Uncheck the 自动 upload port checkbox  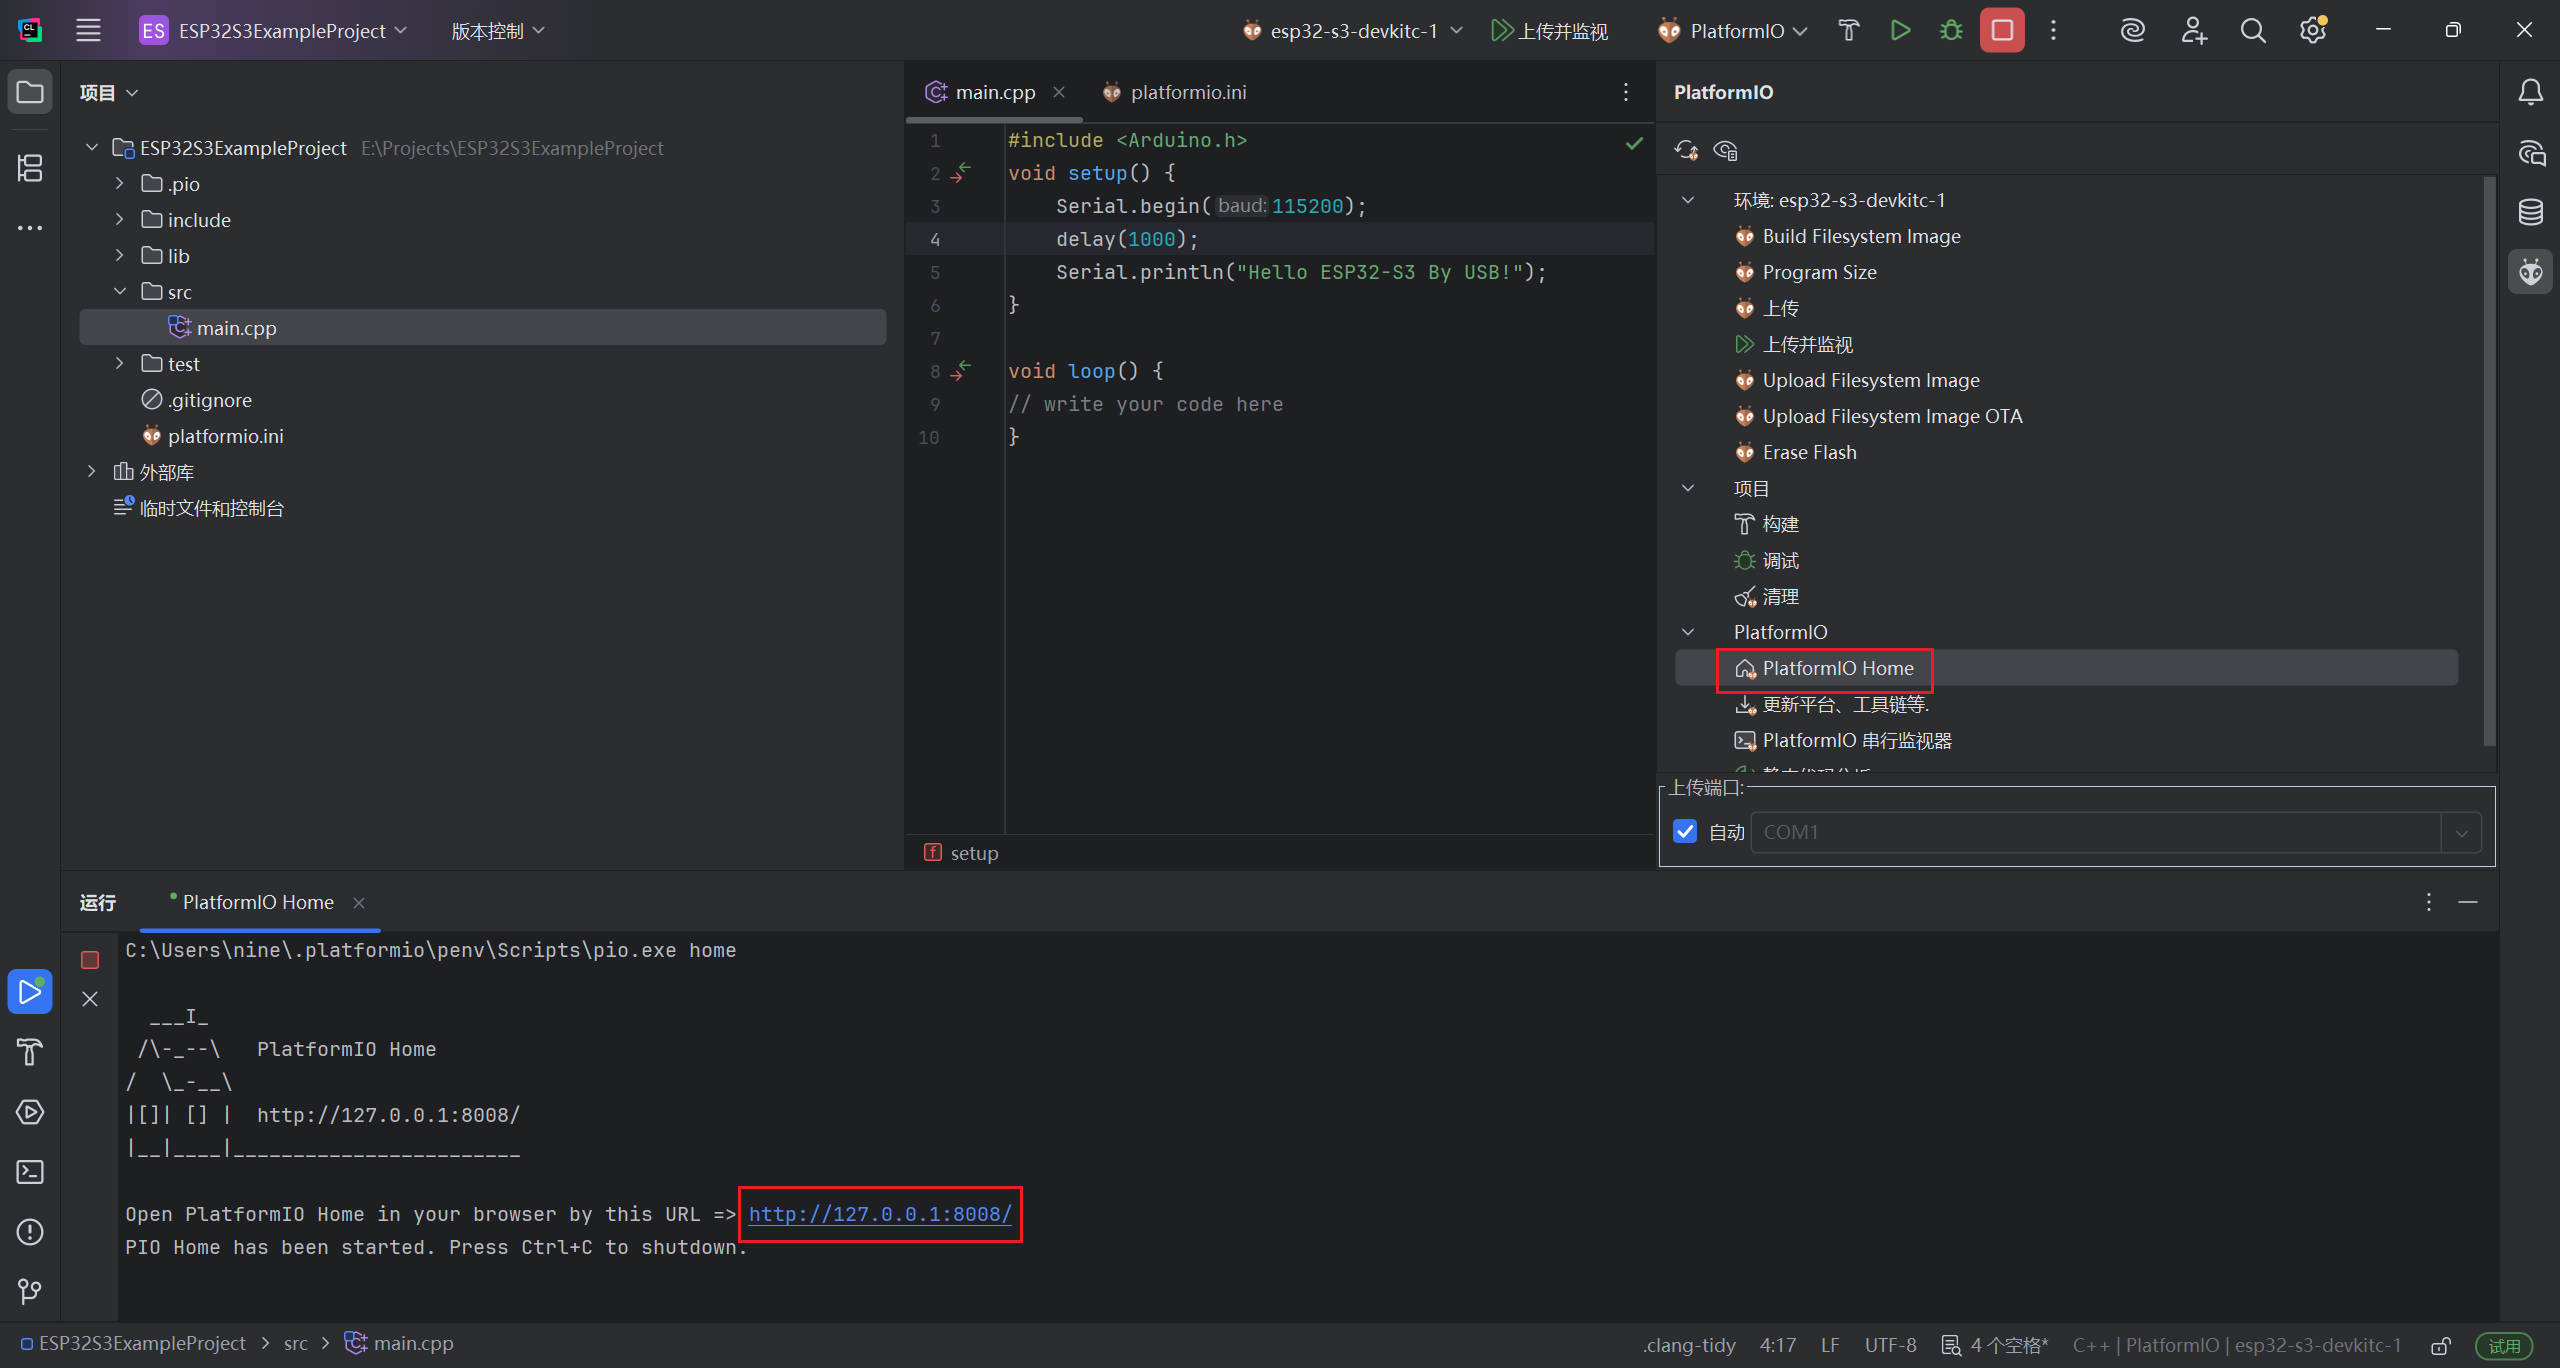click(1685, 832)
